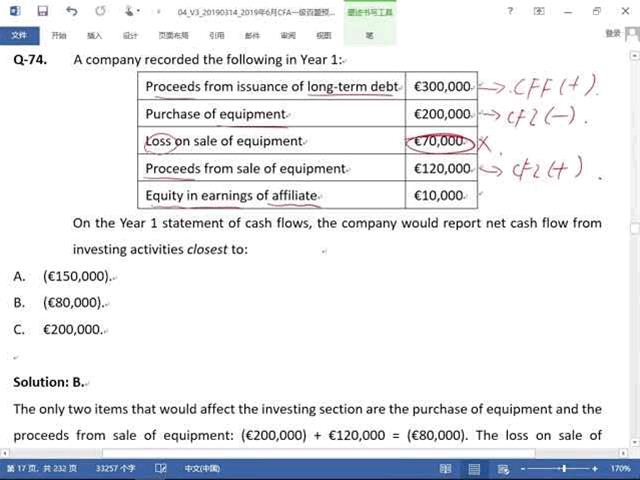Click the proofing check icon in status bar

pos(160,469)
